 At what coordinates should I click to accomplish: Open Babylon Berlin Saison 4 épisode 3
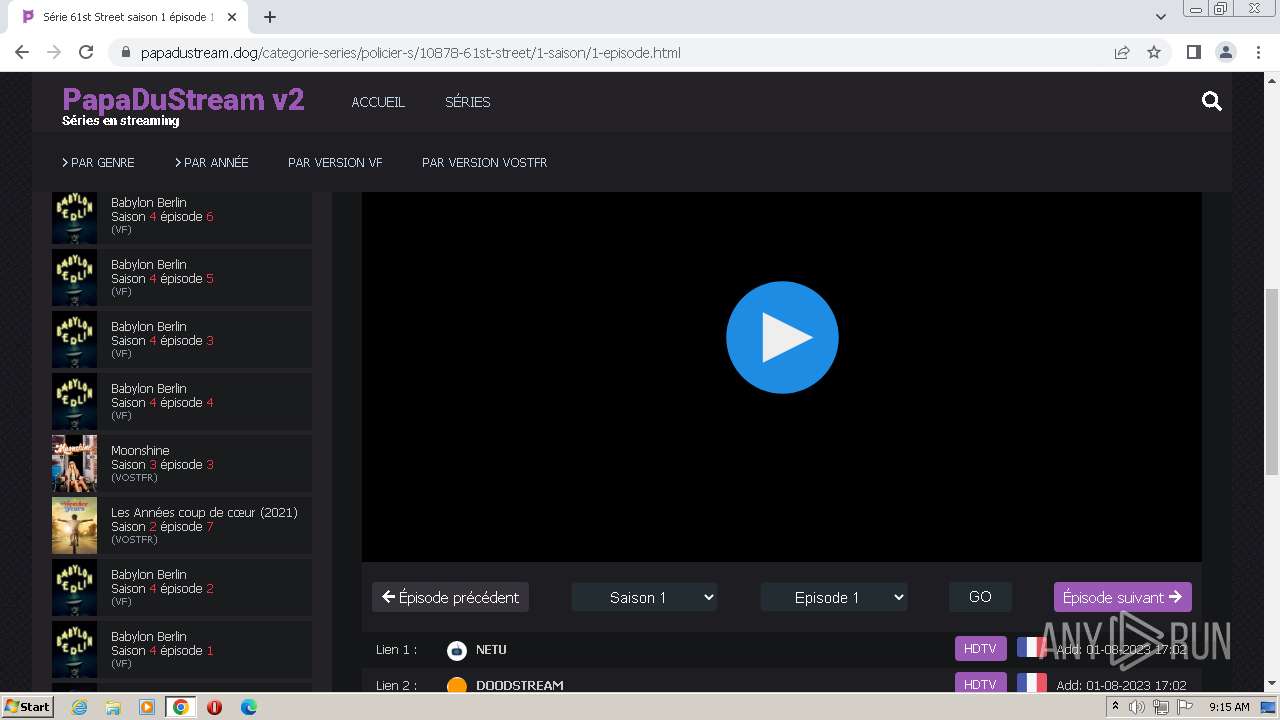click(x=182, y=340)
